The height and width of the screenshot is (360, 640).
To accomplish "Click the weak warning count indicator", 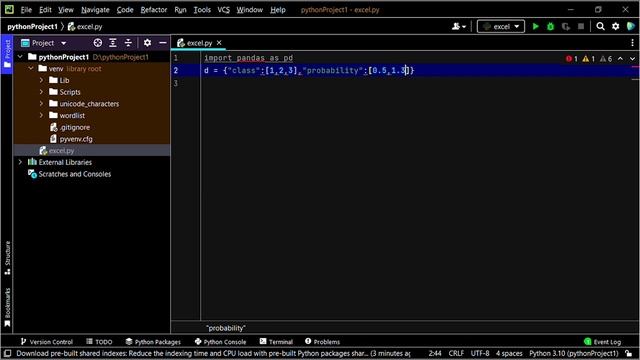I will coord(606,59).
